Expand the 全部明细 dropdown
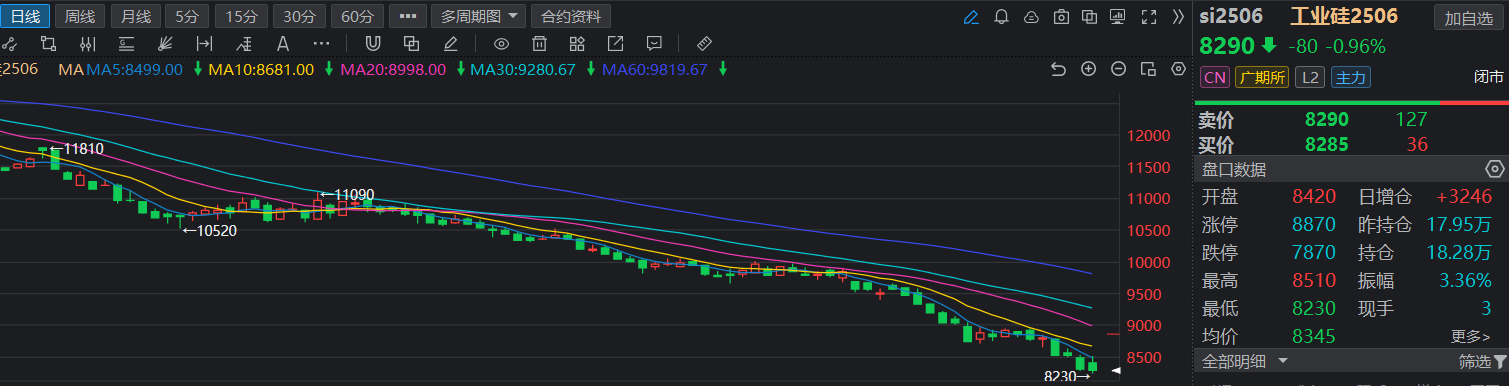The image size is (1509, 386). click(x=1245, y=361)
